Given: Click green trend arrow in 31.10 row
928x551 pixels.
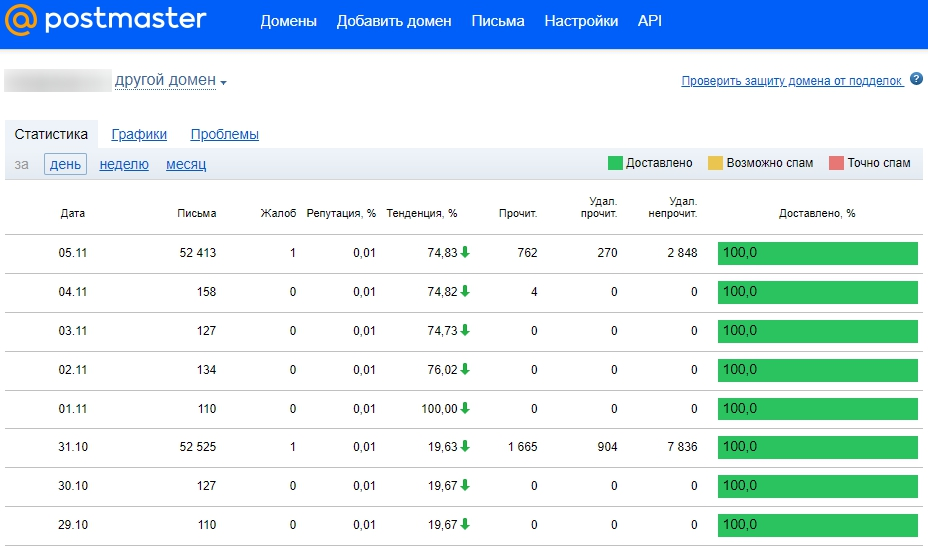Looking at the screenshot, I should coord(465,447).
